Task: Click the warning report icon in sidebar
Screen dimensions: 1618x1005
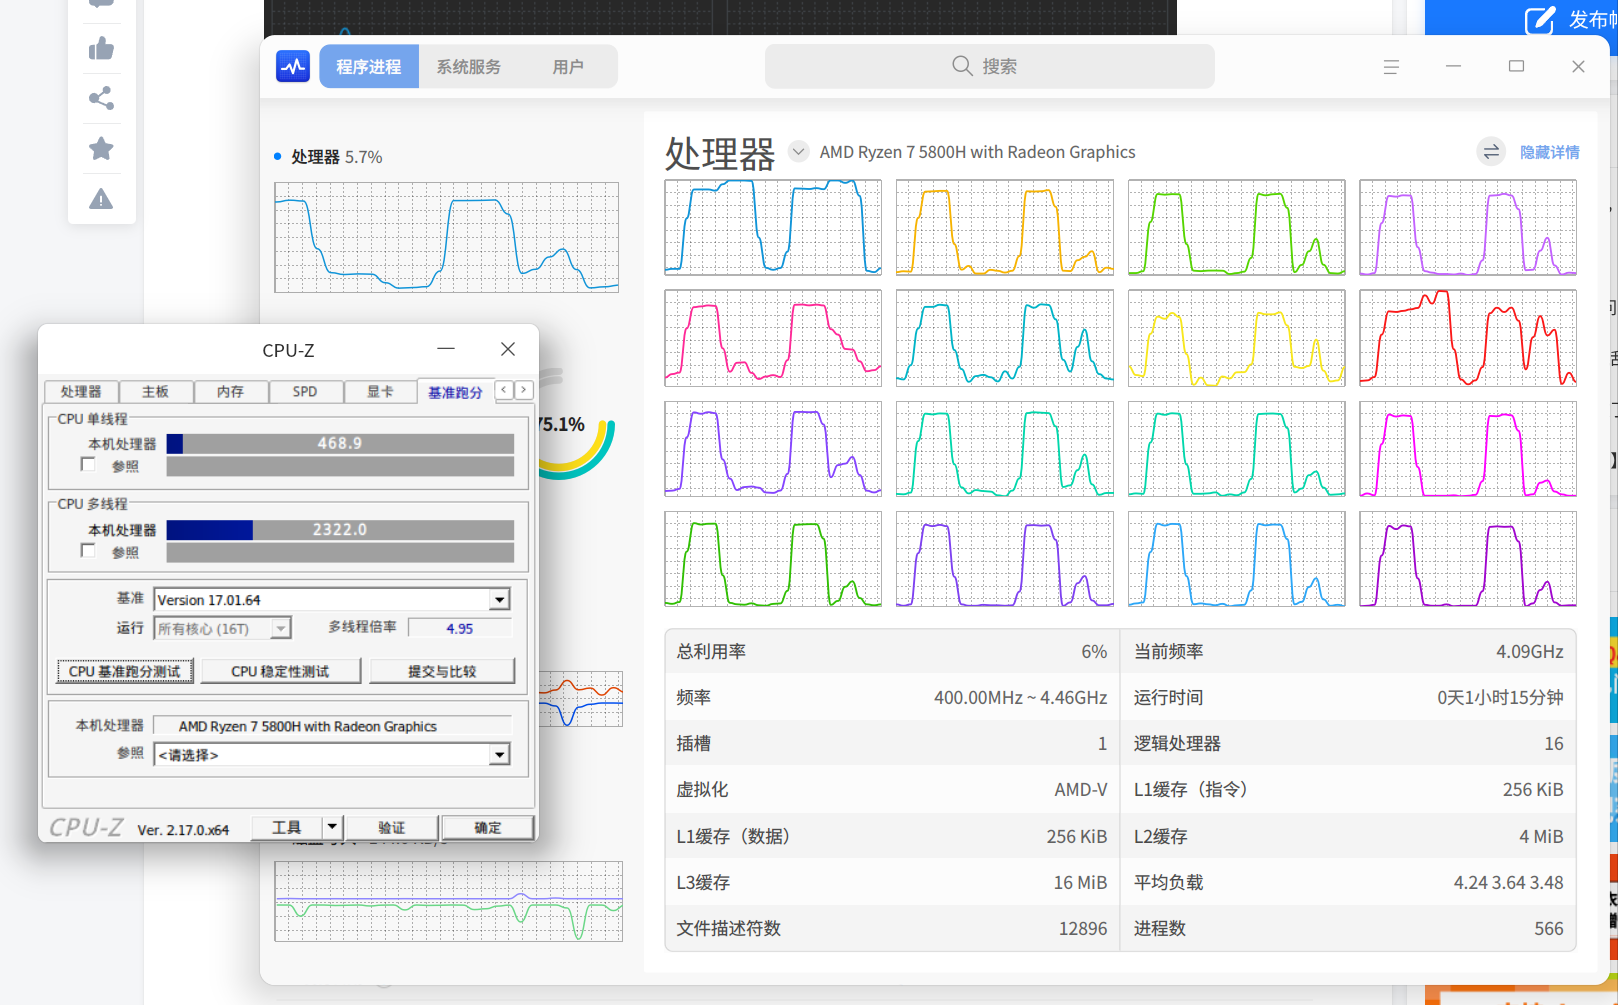Action: (101, 199)
